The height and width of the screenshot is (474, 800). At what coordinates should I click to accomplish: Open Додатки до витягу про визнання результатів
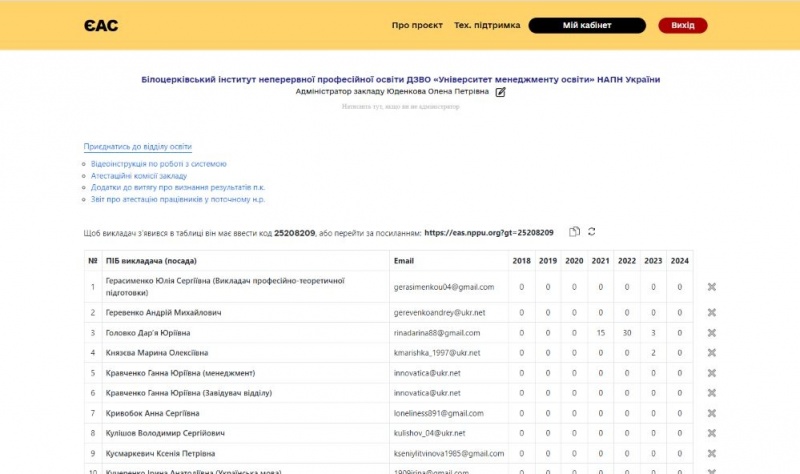click(177, 188)
